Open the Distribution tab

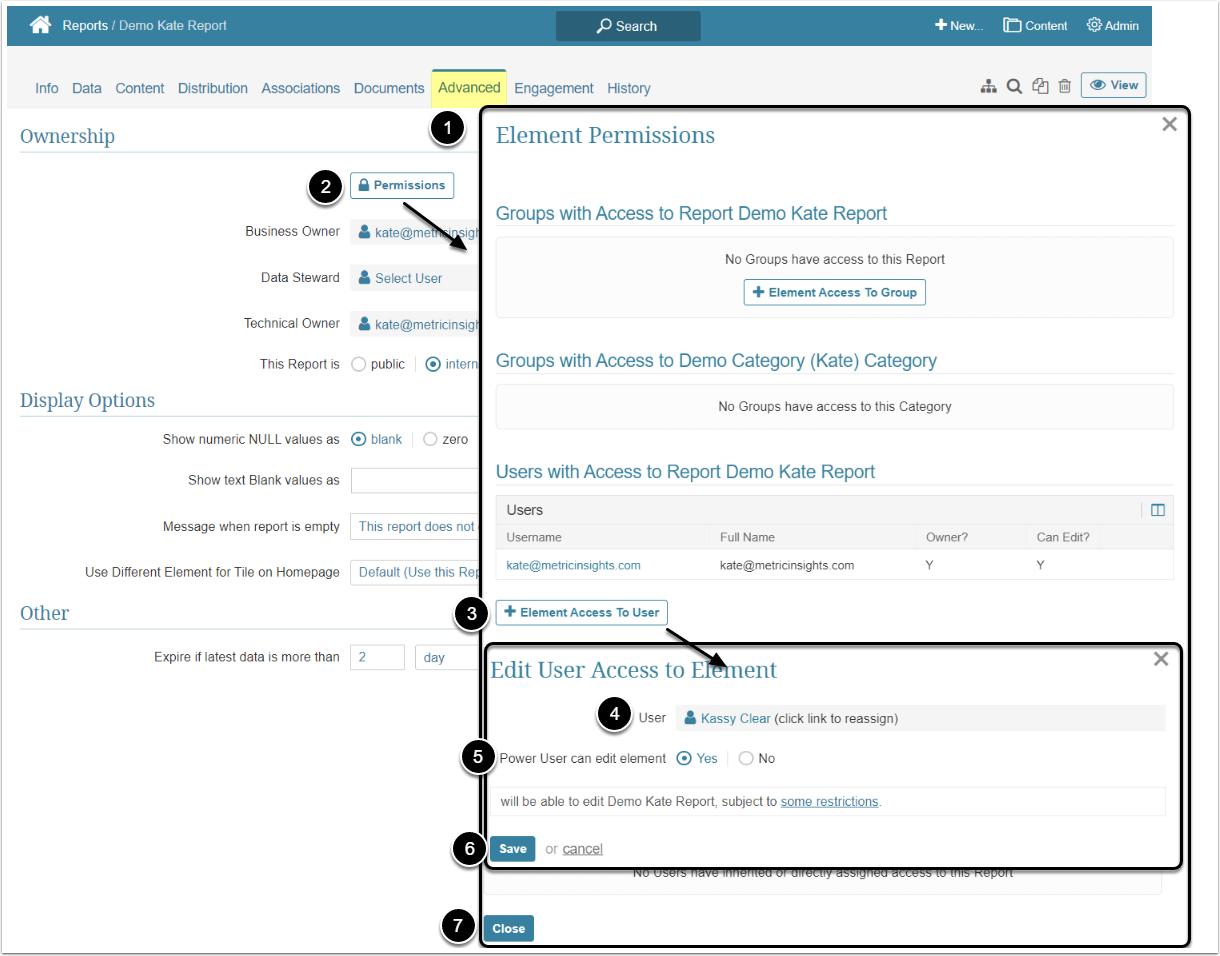(x=213, y=88)
